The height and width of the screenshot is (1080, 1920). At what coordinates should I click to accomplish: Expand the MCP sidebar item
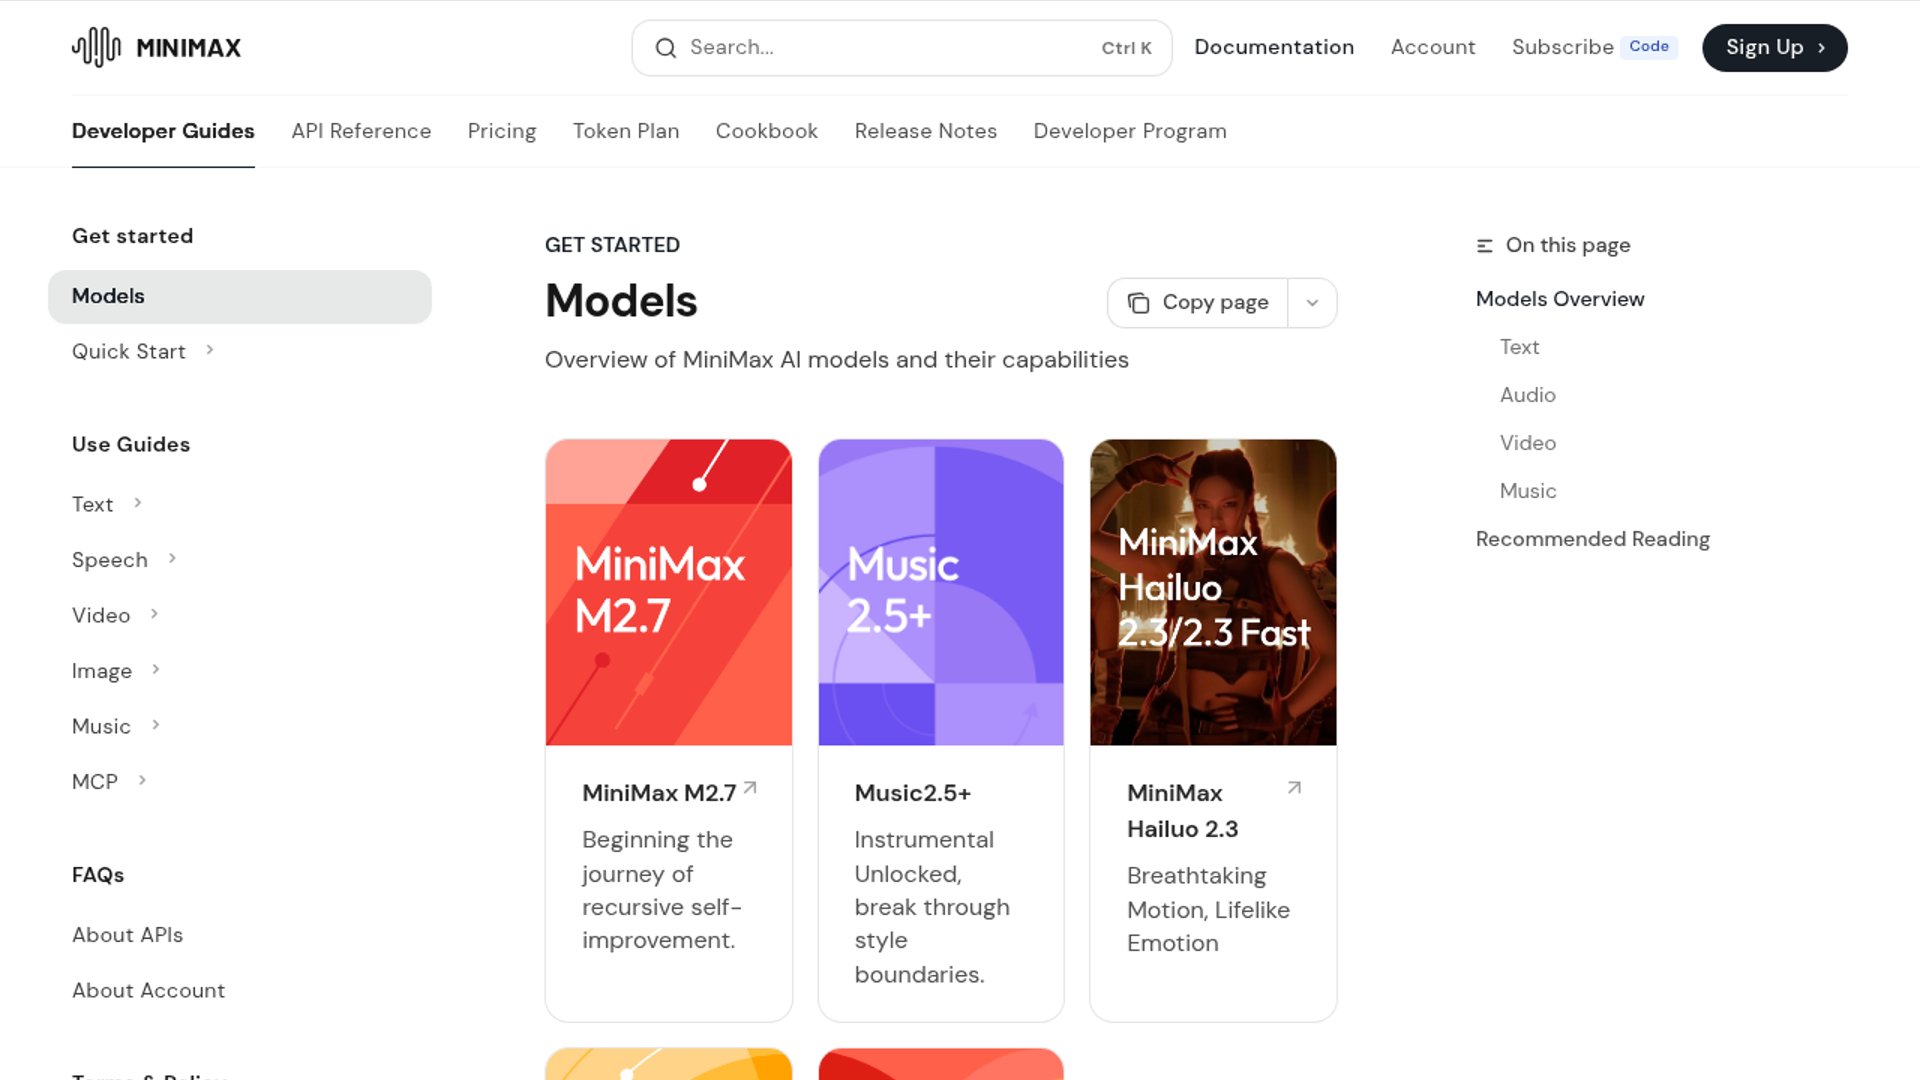click(142, 780)
